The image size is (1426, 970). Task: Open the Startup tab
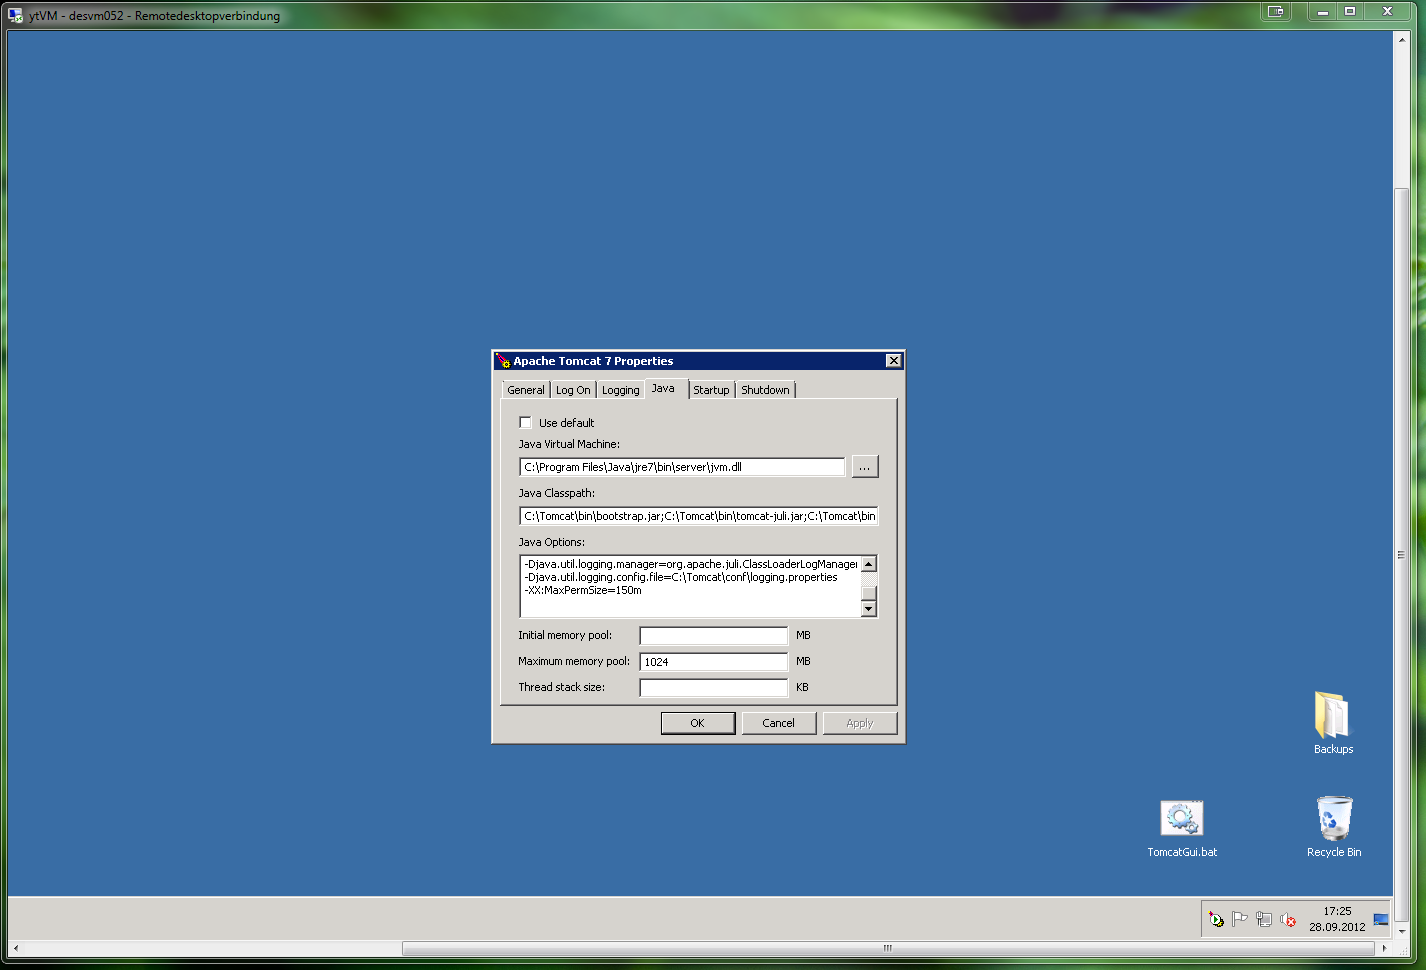tap(711, 390)
